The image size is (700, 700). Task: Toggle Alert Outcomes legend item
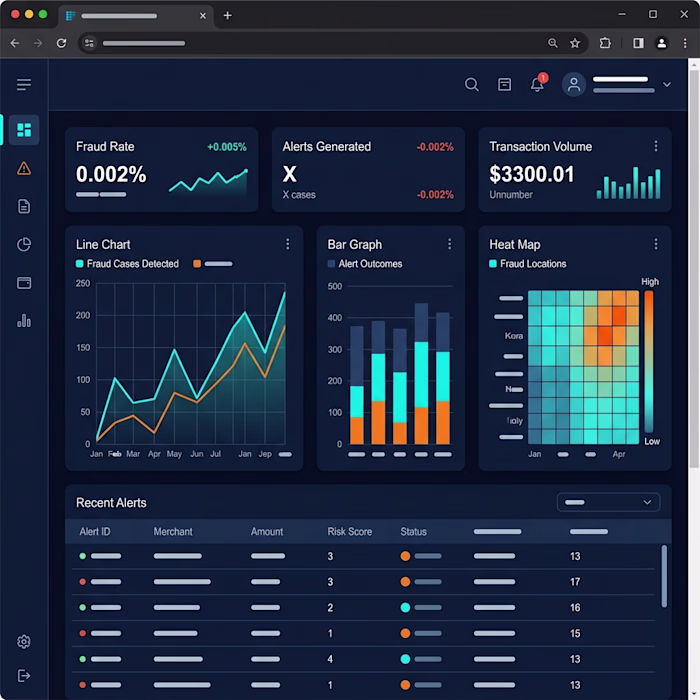[365, 264]
